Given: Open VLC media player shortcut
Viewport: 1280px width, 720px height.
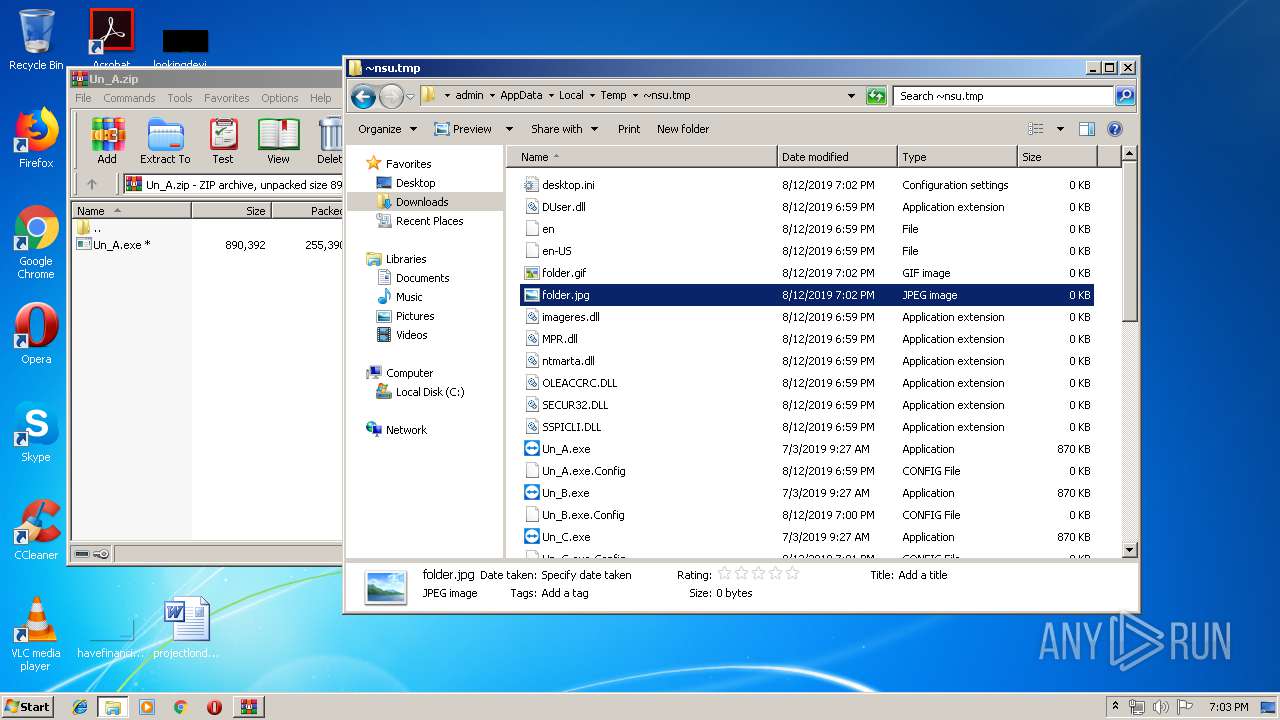Looking at the screenshot, I should pos(36,634).
